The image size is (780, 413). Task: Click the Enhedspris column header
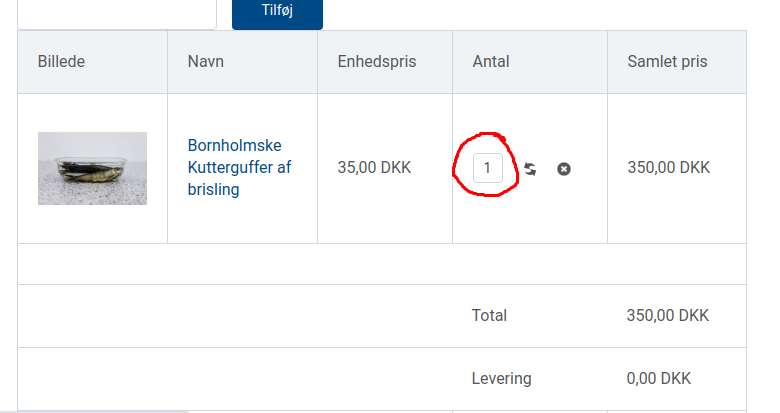click(x=377, y=61)
